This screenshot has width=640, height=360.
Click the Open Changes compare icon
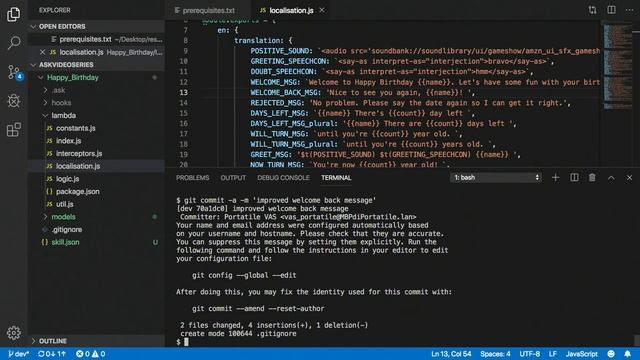(x=592, y=10)
